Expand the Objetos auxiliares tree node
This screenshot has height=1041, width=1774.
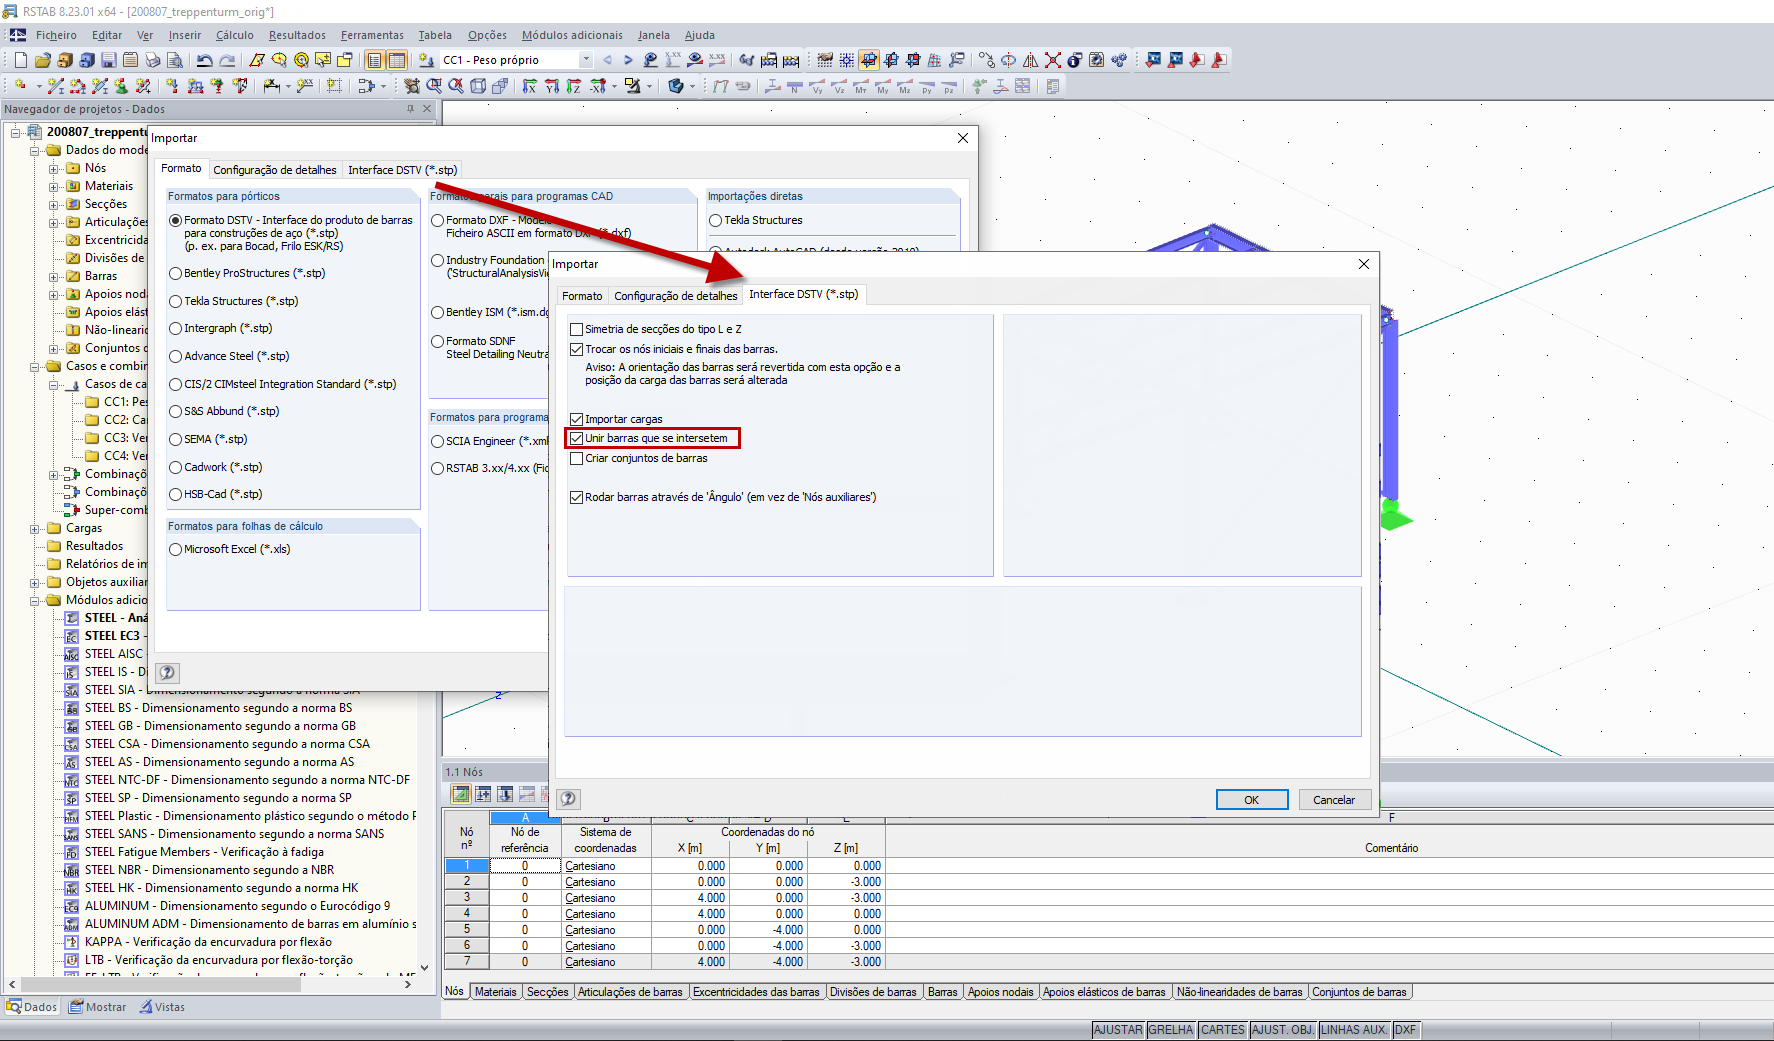tap(35, 582)
